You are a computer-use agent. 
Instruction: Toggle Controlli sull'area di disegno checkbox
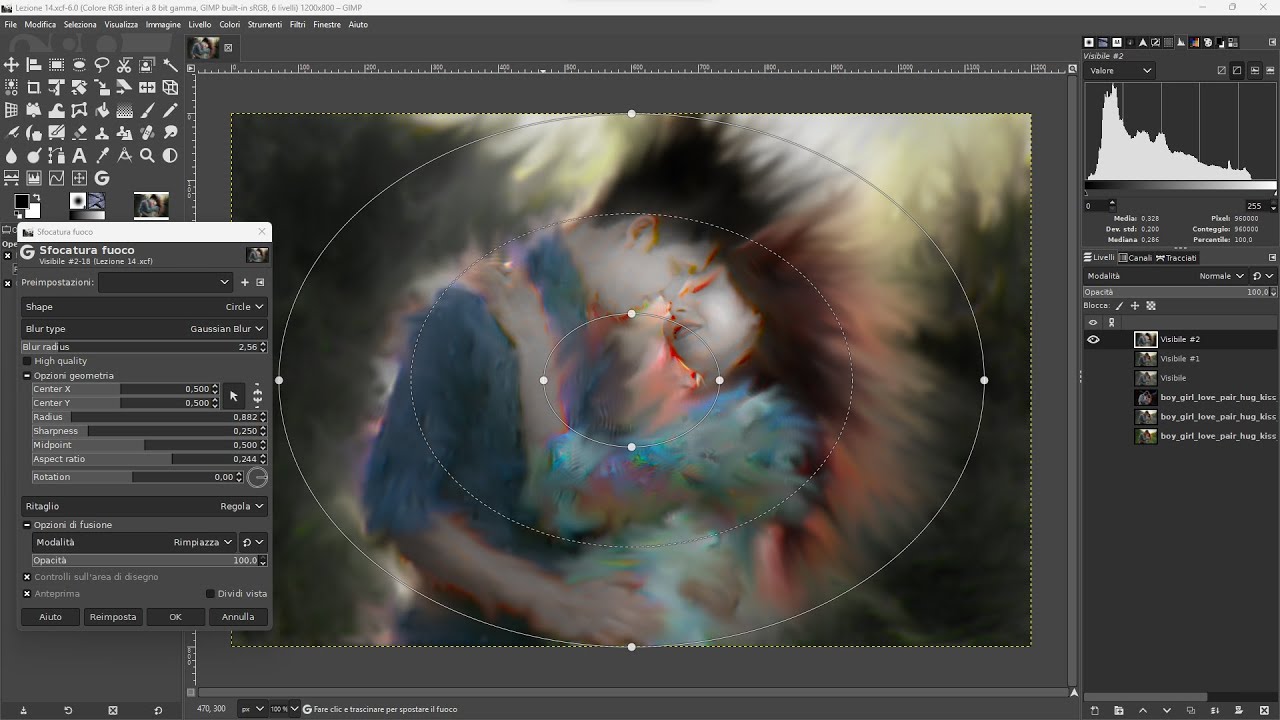pos(27,577)
